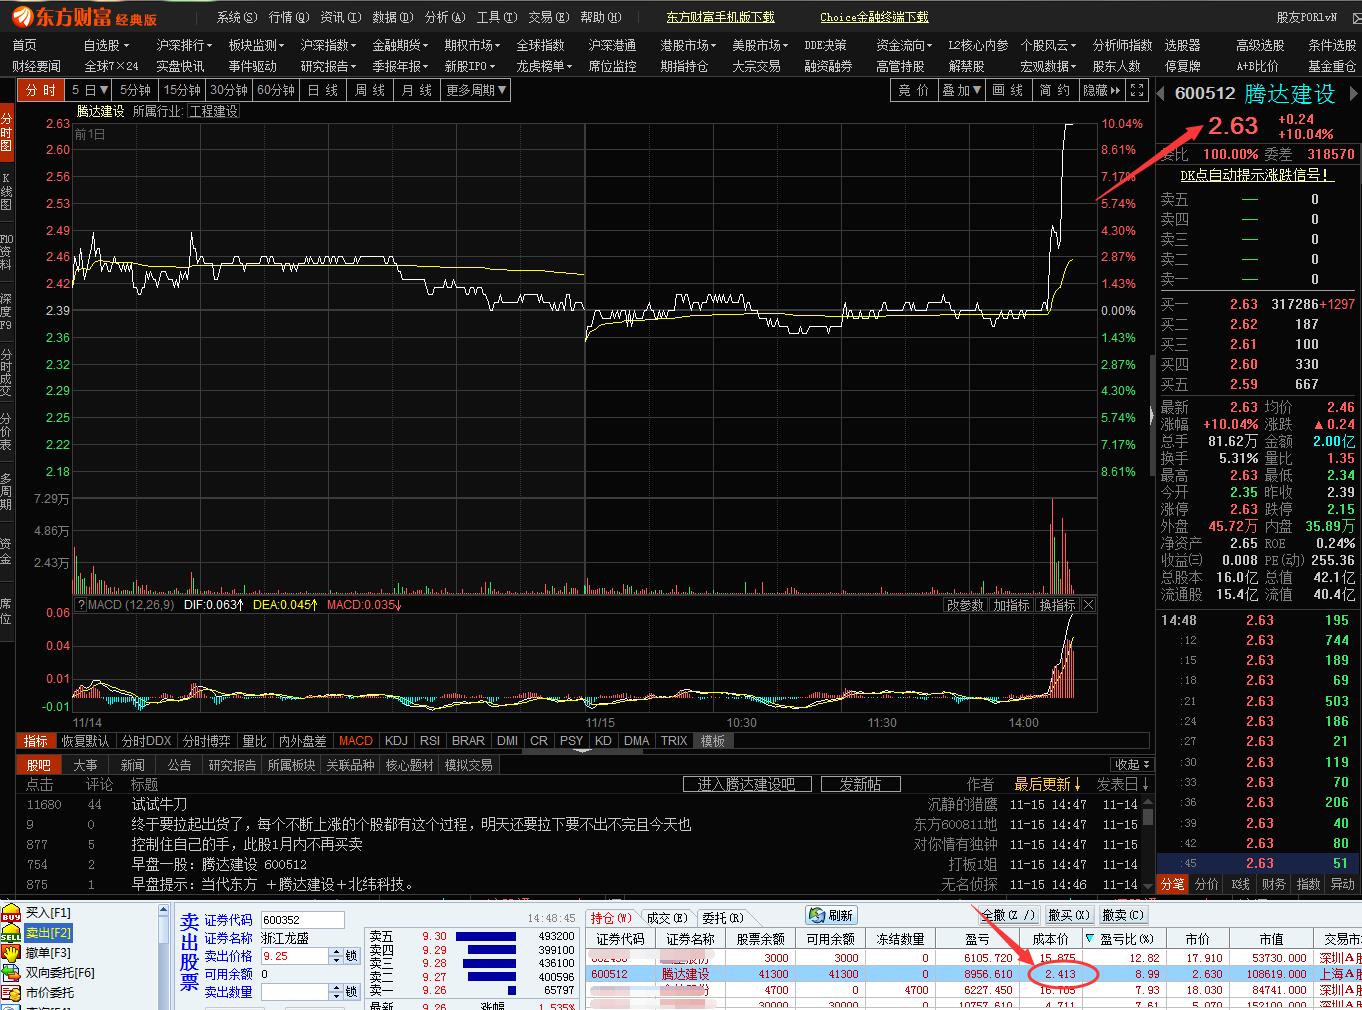The height and width of the screenshot is (1010, 1362).
Task: Switch chart to 5分钟 period
Action: tap(136, 90)
